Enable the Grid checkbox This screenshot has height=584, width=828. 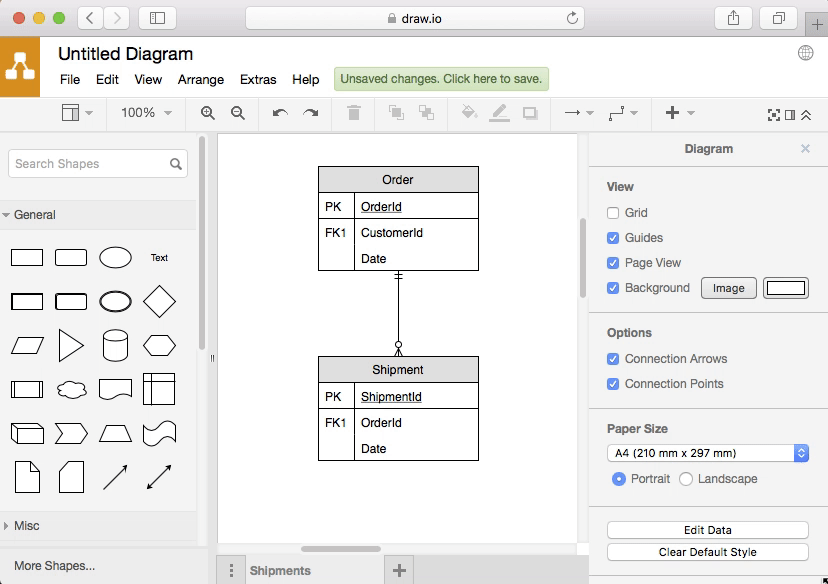click(x=613, y=213)
